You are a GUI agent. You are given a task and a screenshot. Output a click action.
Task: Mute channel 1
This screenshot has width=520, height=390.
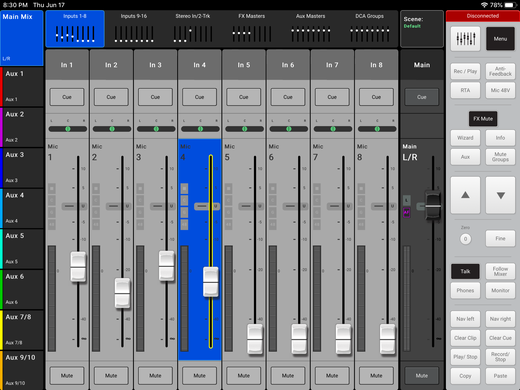point(67,376)
